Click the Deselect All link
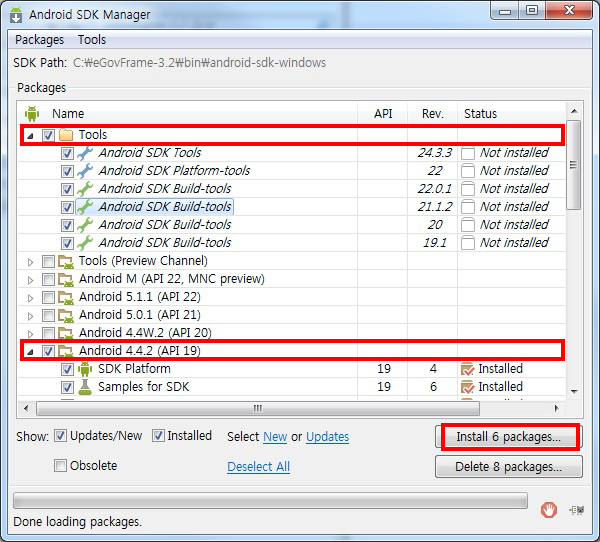 [258, 467]
